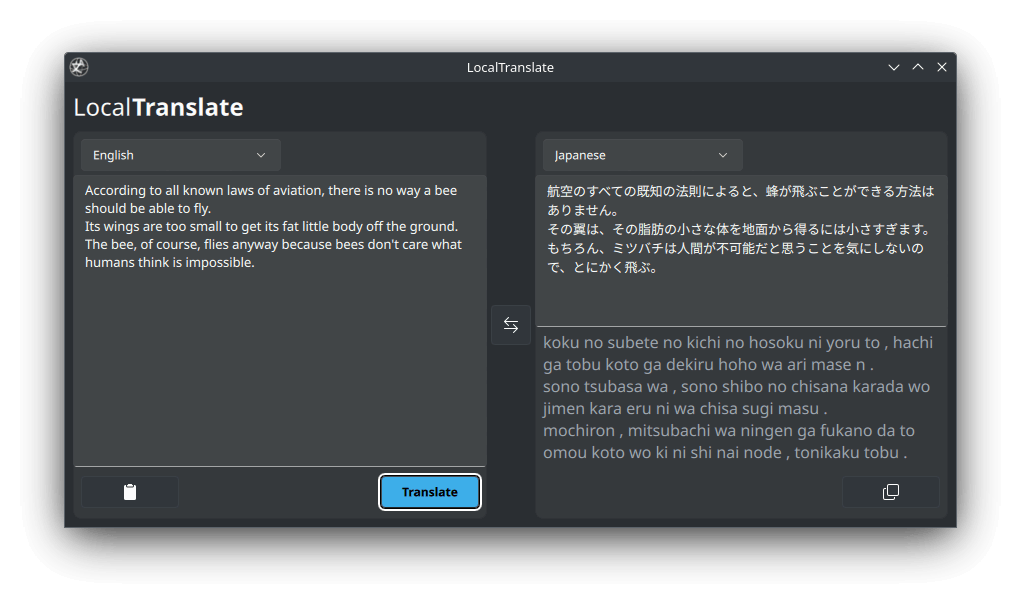1021x604 pixels.
Task: Click the Translate button
Action: pyautogui.click(x=429, y=491)
